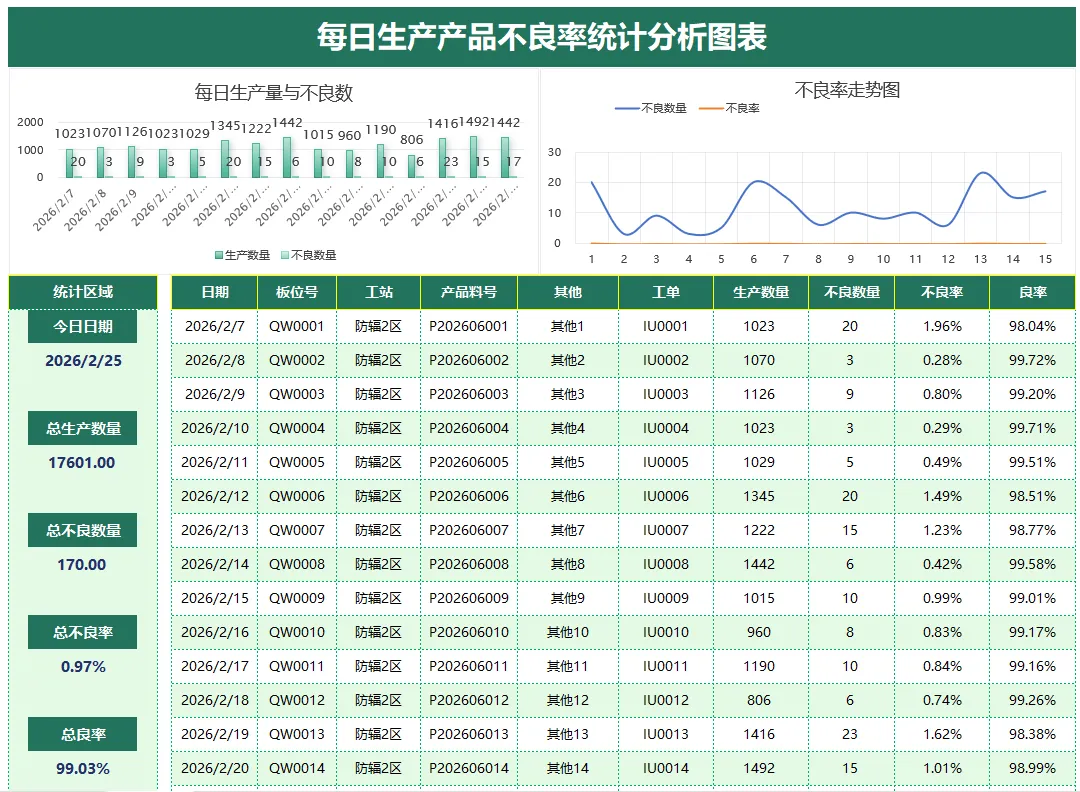The width and height of the screenshot is (1080, 792).
Task: Click the cell P202606005
Action: [469, 462]
